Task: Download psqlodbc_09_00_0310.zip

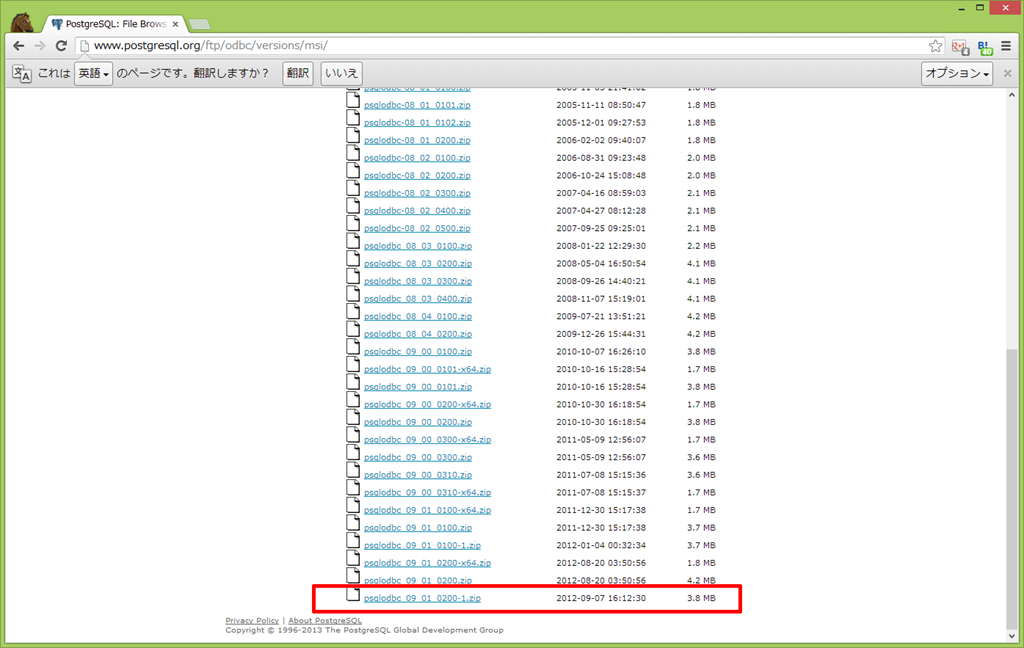Action: tap(418, 475)
